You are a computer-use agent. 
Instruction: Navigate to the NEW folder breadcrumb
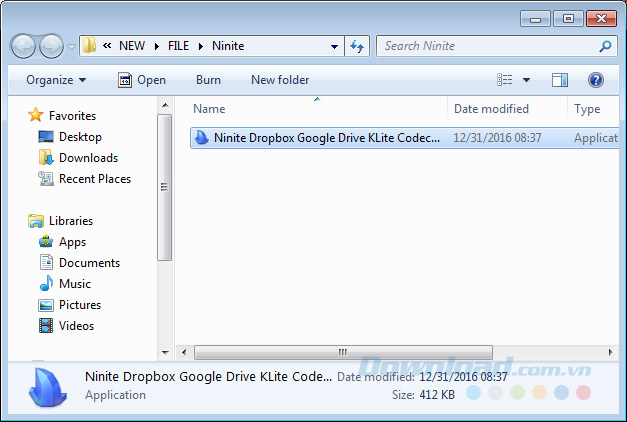click(132, 46)
